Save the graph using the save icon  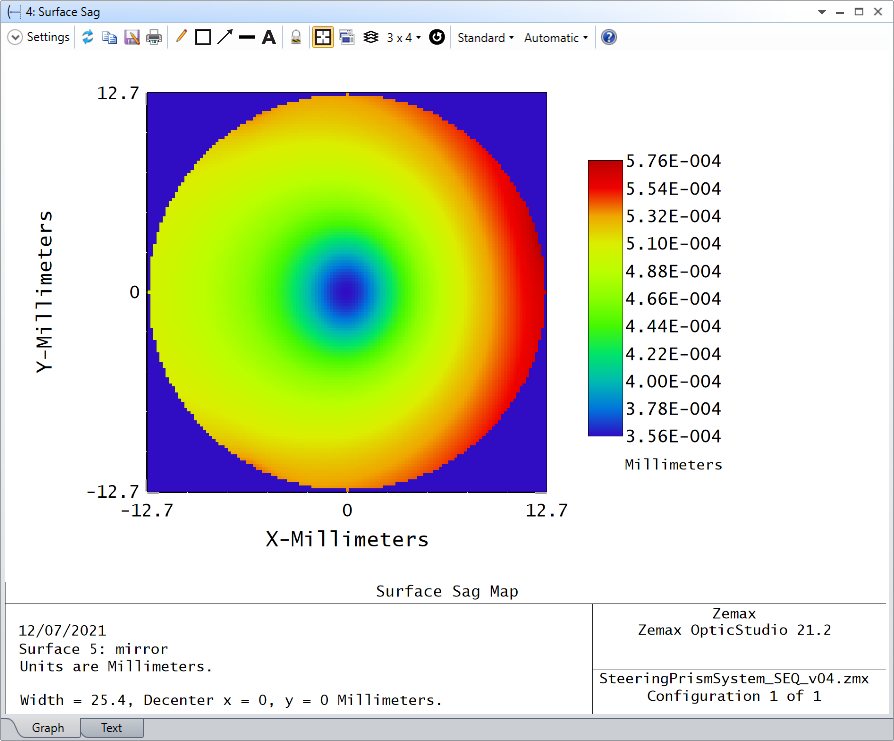click(x=132, y=38)
